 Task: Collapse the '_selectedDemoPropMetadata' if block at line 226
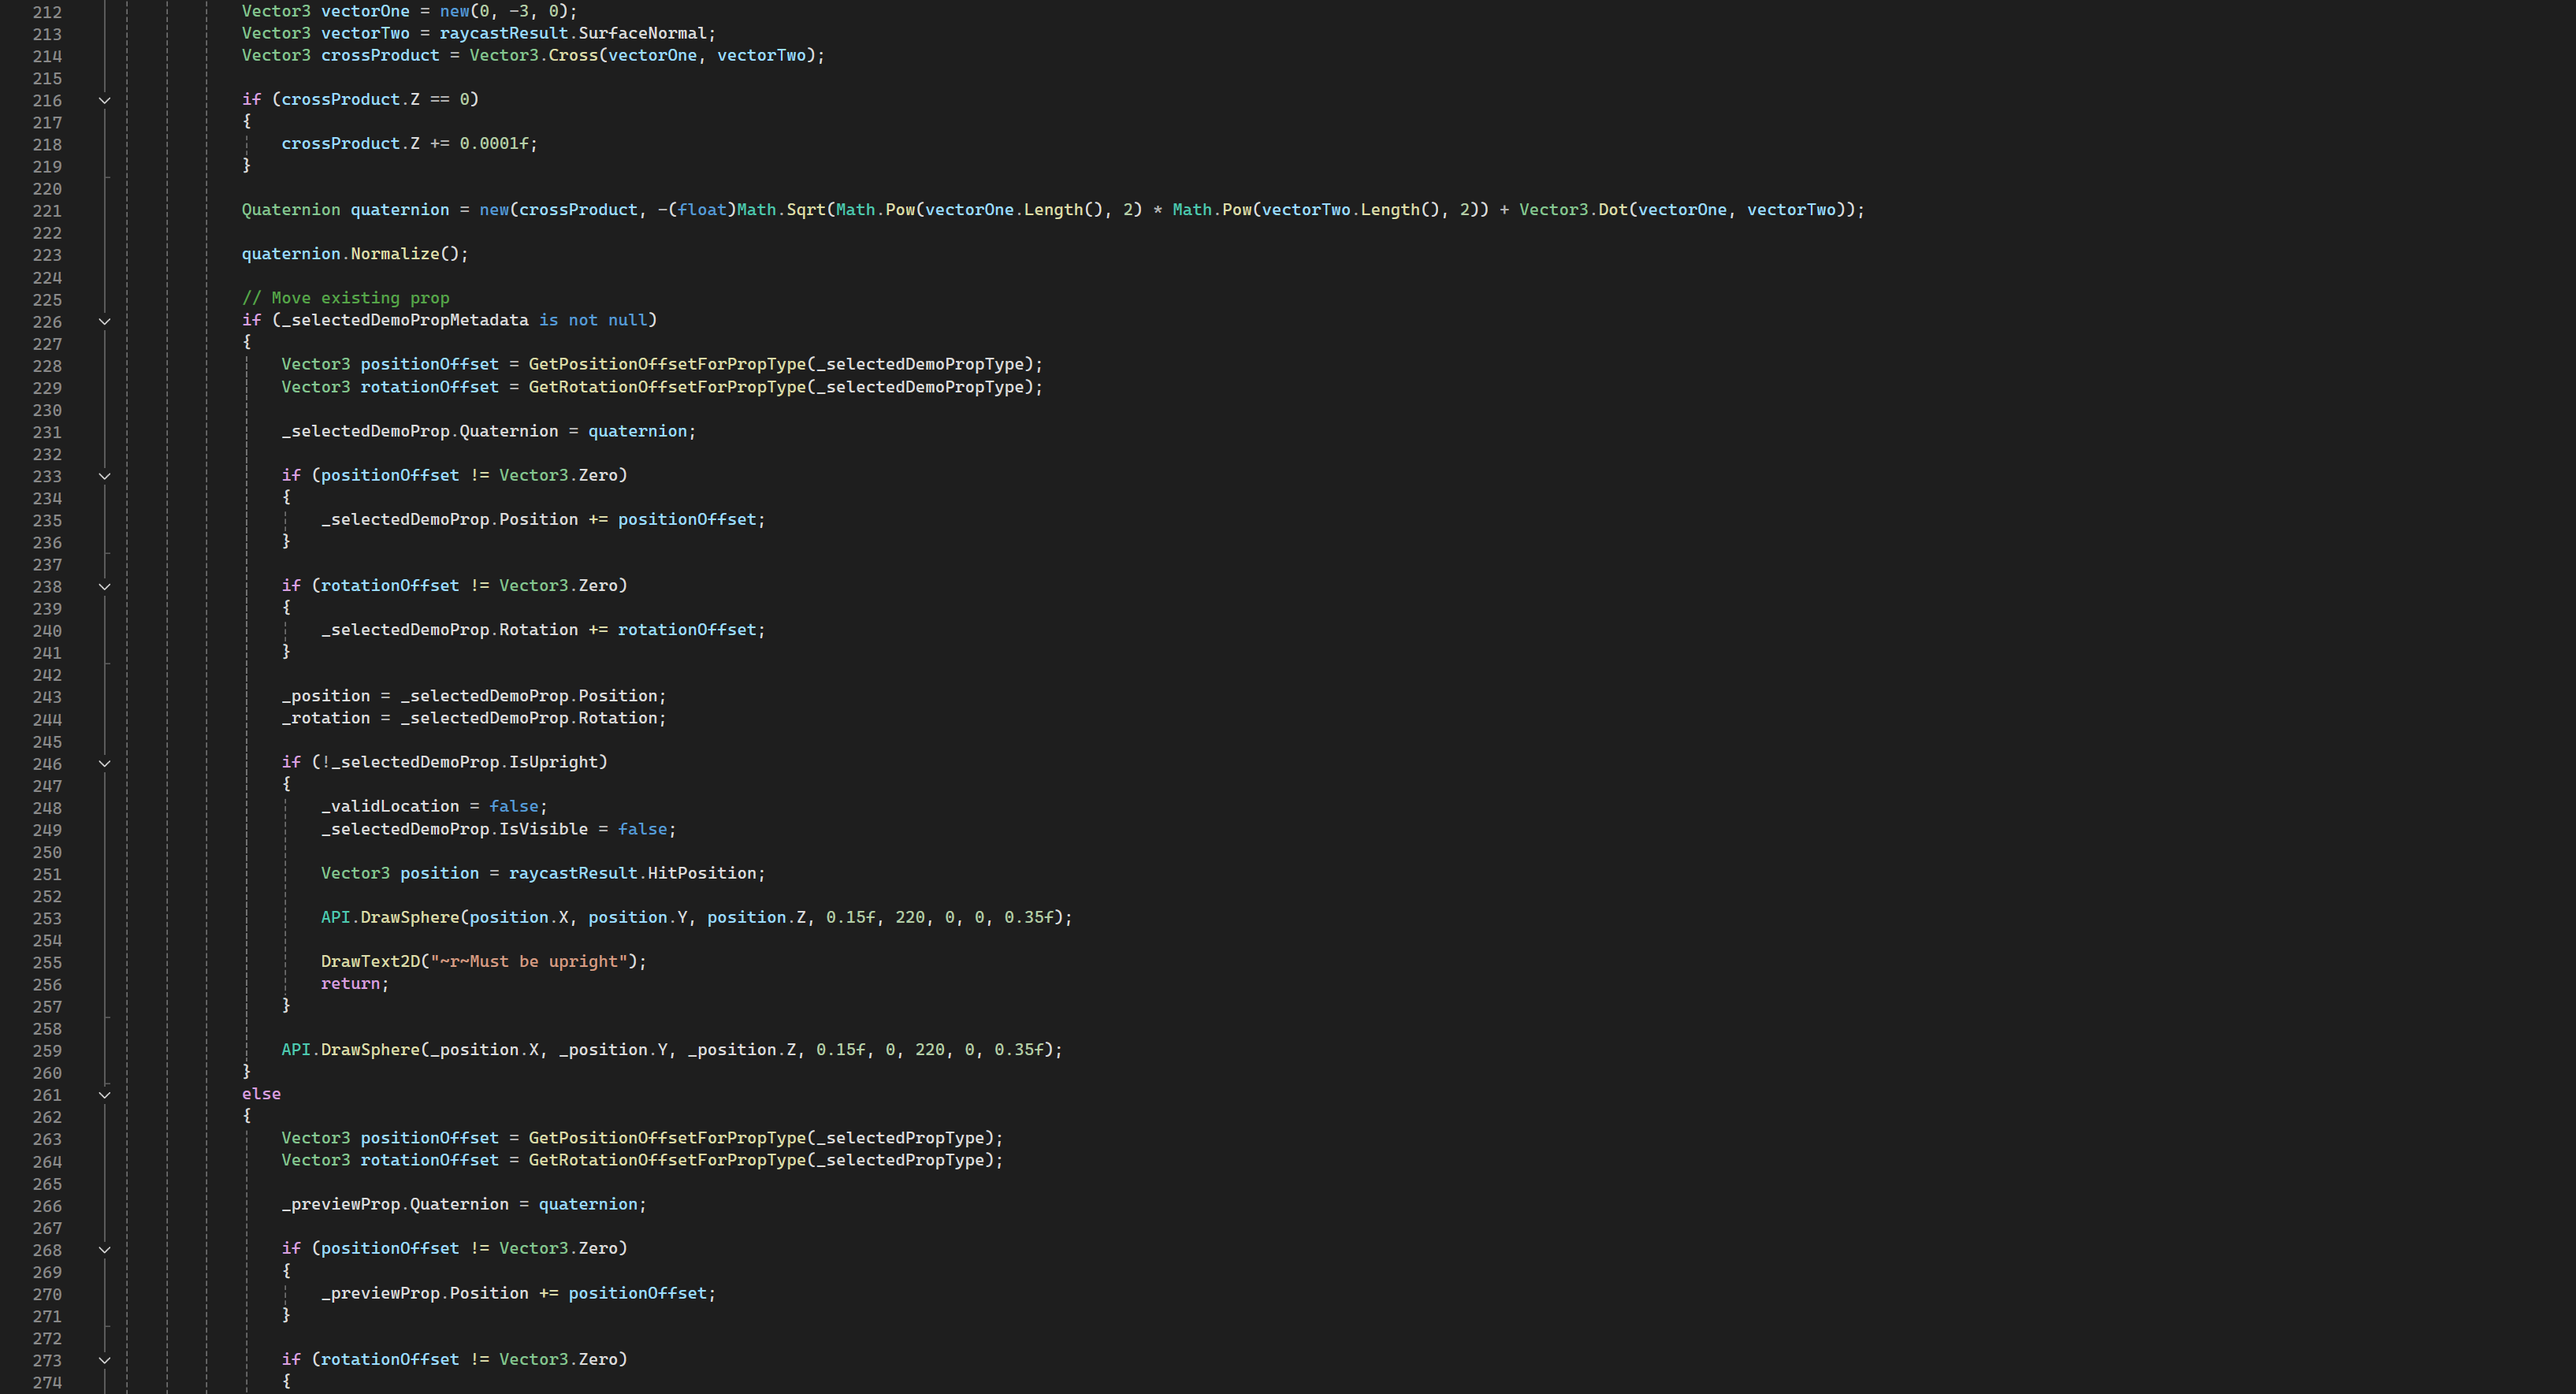pos(104,322)
